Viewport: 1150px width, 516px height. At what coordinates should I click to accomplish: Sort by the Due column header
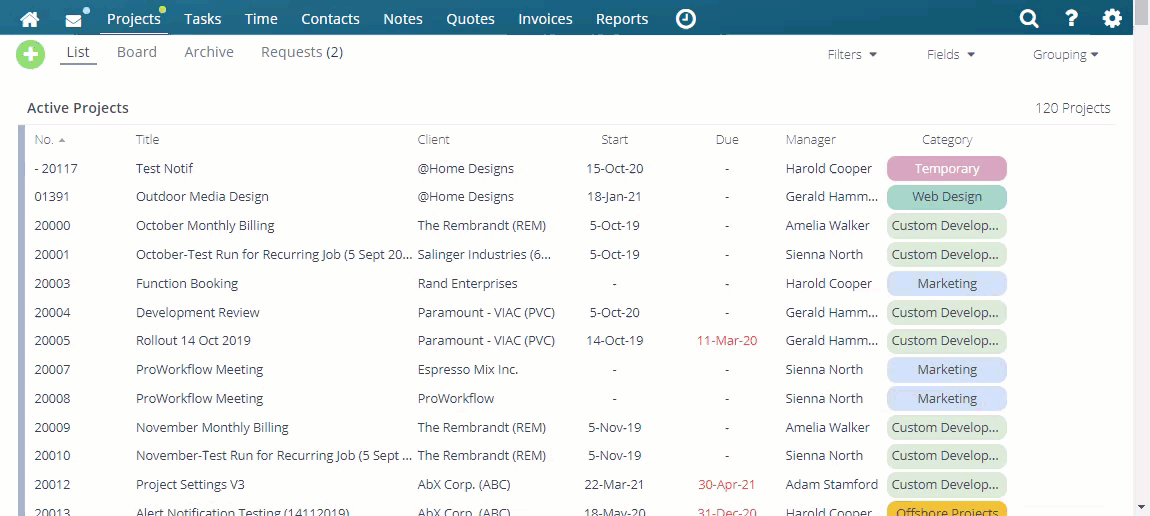727,139
